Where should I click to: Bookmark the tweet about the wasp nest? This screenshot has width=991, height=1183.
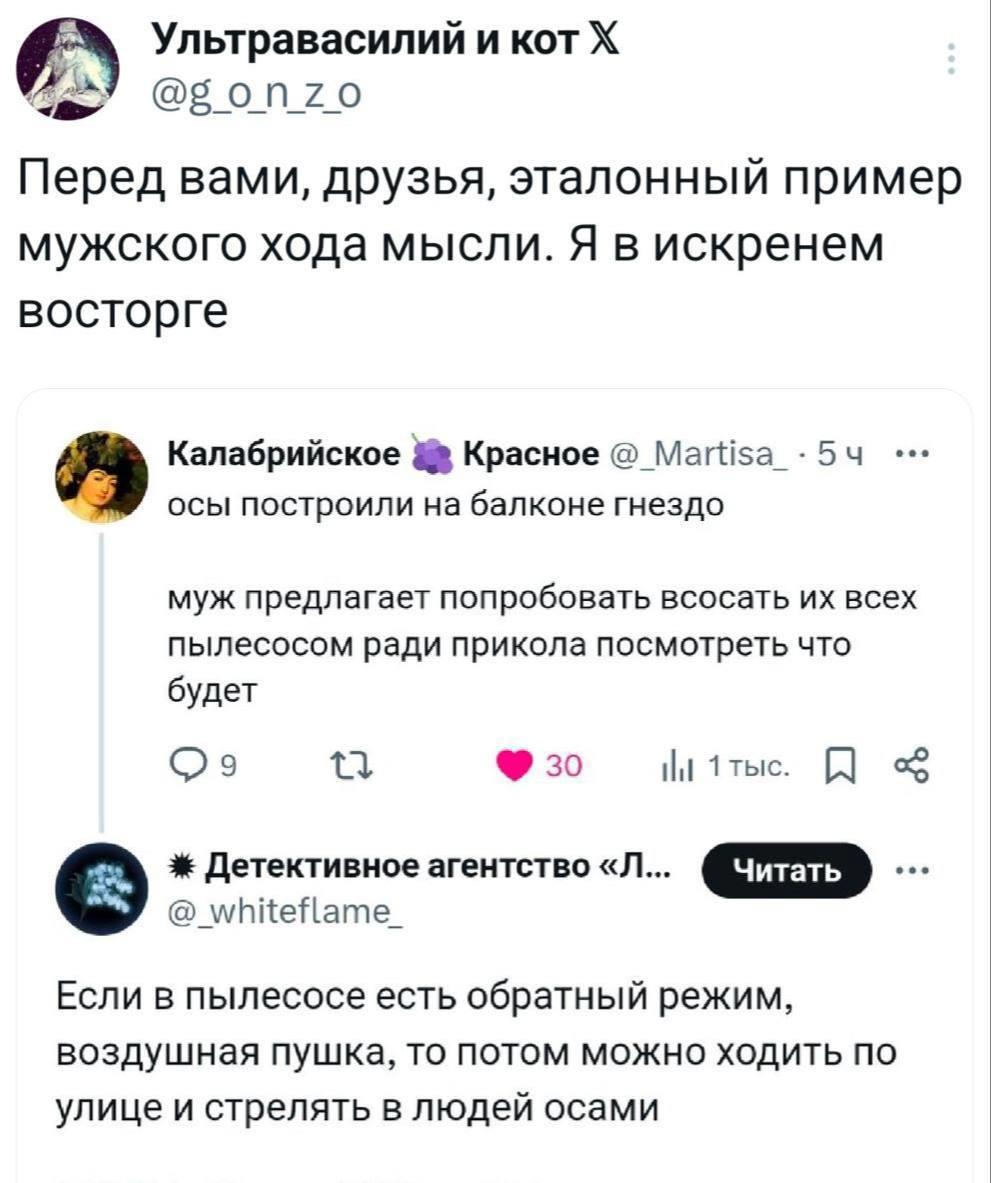pos(833,767)
